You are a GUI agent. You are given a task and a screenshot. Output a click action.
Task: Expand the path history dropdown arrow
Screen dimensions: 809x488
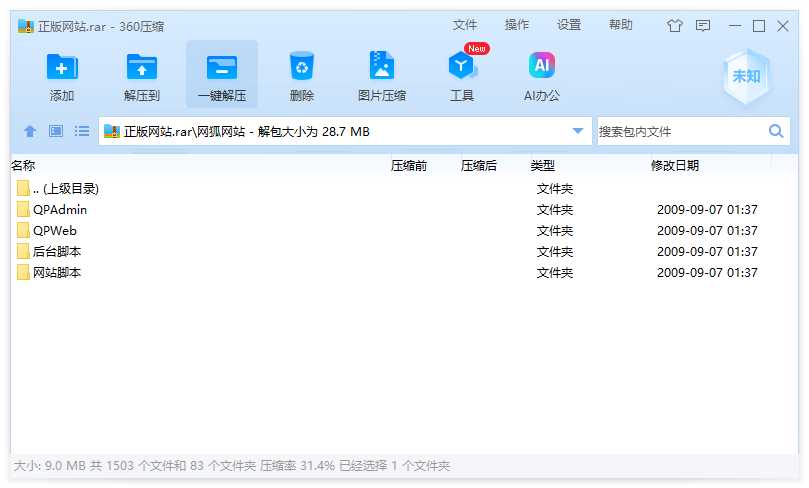click(578, 131)
